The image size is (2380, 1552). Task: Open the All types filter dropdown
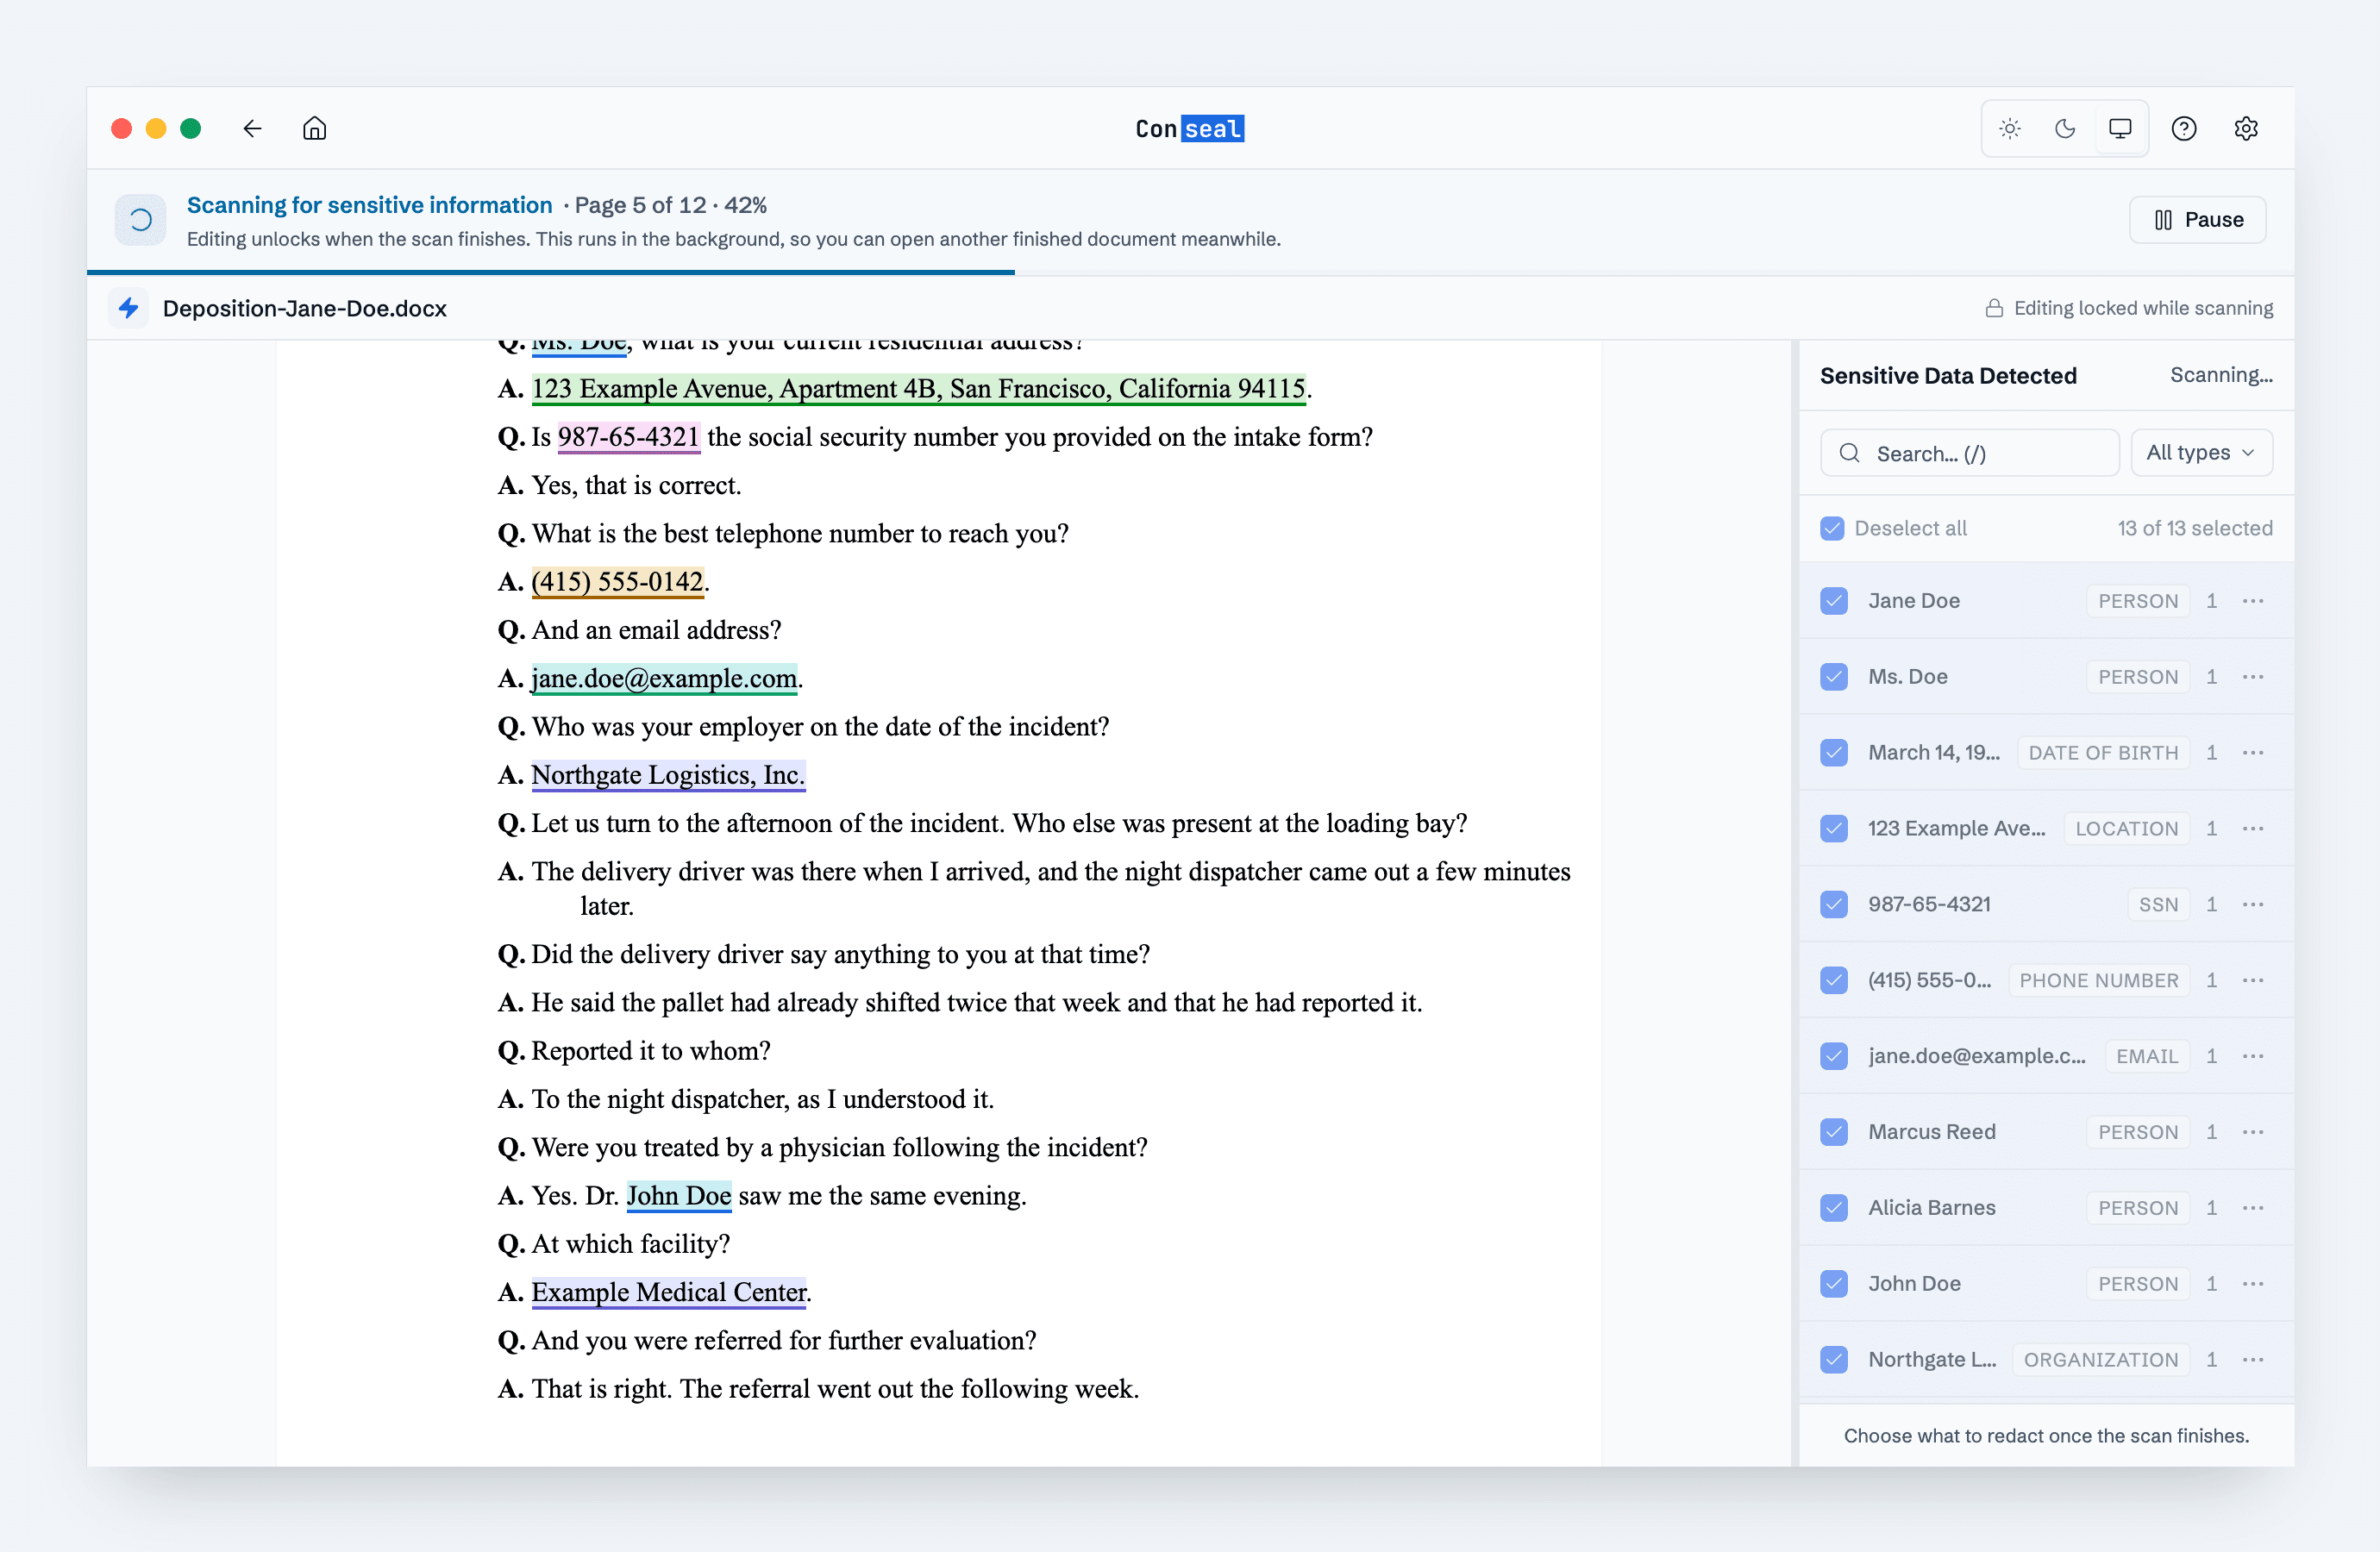pos(2201,453)
